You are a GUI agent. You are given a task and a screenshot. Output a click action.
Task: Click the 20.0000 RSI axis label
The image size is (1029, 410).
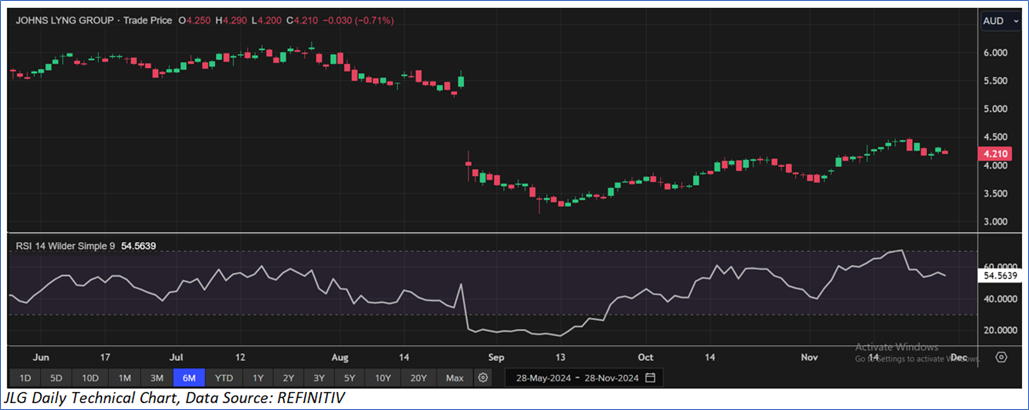999,331
